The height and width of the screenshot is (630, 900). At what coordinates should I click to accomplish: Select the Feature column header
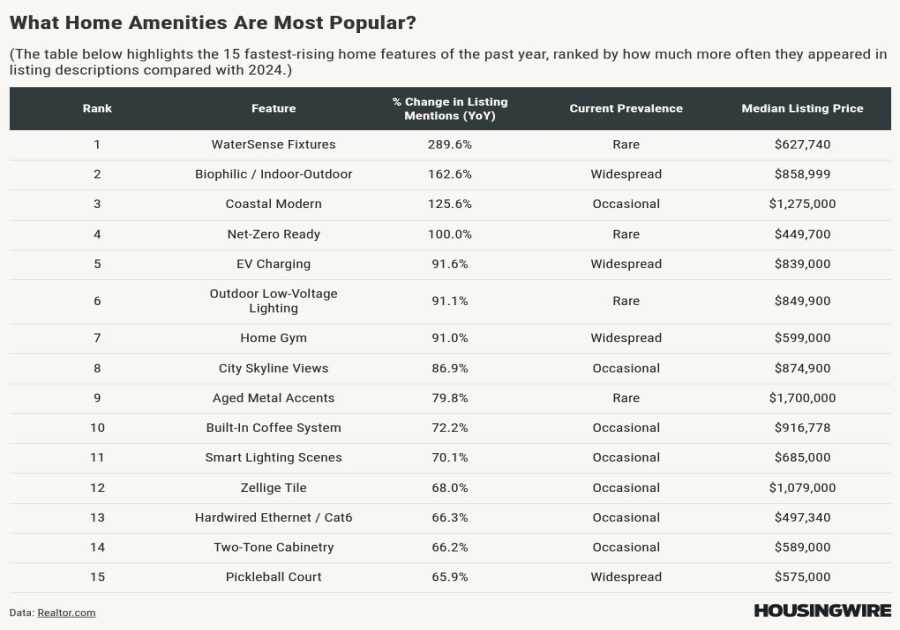[x=273, y=108]
